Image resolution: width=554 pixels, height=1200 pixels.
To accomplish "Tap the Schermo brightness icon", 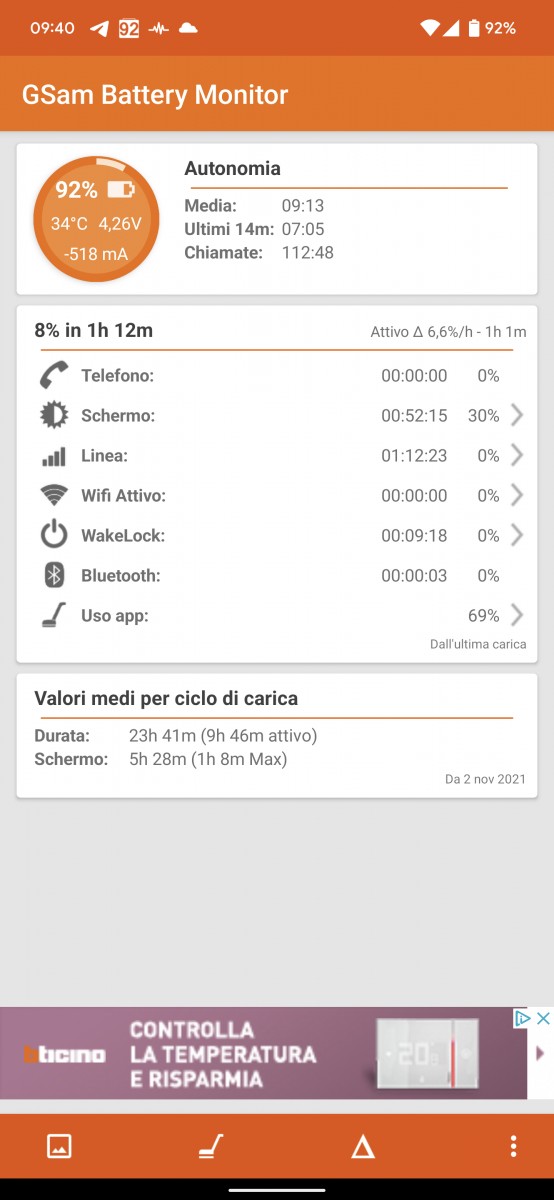I will click(53, 415).
